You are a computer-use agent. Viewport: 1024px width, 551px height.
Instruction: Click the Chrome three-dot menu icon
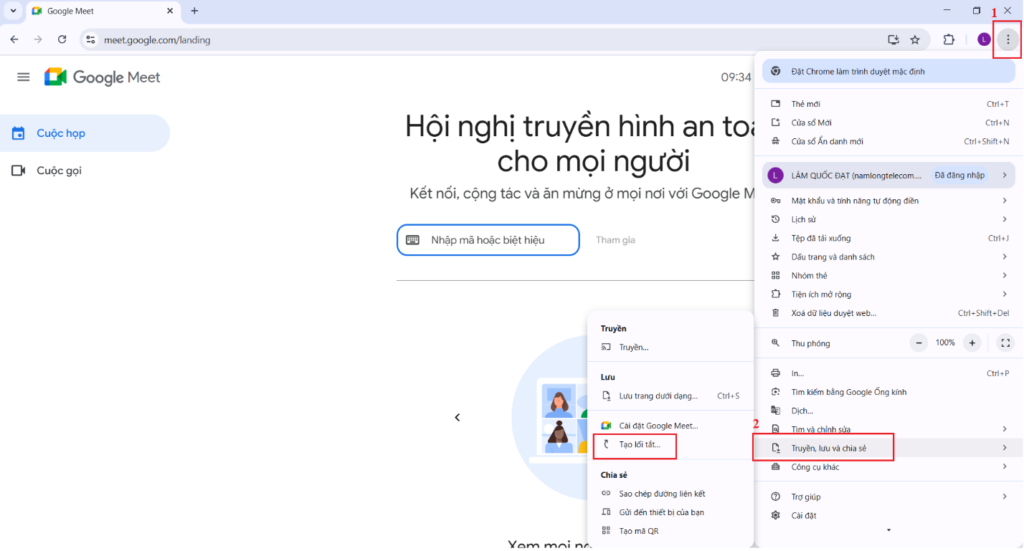pyautogui.click(x=1008, y=40)
